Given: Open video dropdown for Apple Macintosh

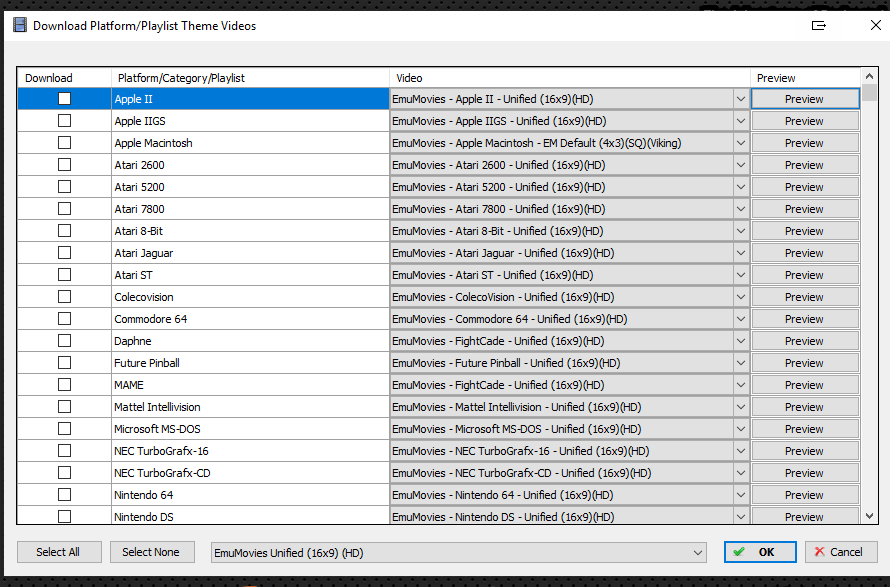Looking at the screenshot, I should [741, 143].
